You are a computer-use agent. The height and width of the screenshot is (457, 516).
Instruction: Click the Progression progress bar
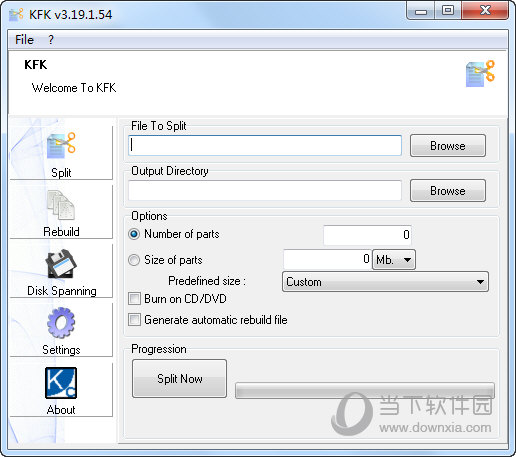point(365,390)
